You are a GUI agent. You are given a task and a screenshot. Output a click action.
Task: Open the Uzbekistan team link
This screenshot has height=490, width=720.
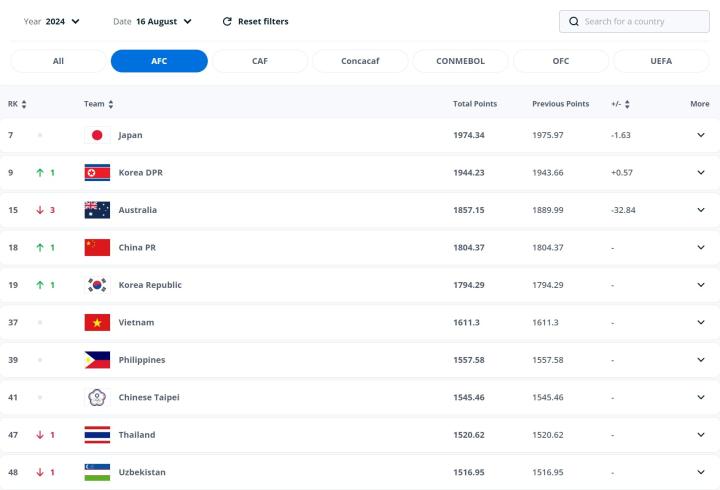tap(141, 472)
